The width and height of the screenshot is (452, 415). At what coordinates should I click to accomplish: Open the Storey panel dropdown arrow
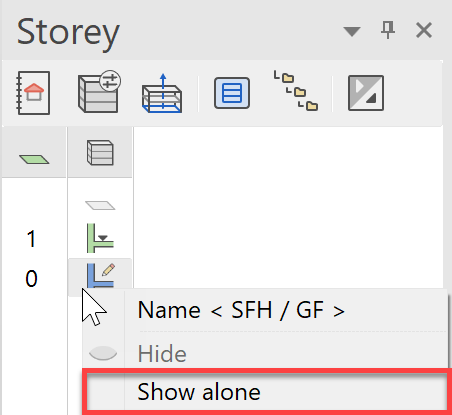[352, 31]
